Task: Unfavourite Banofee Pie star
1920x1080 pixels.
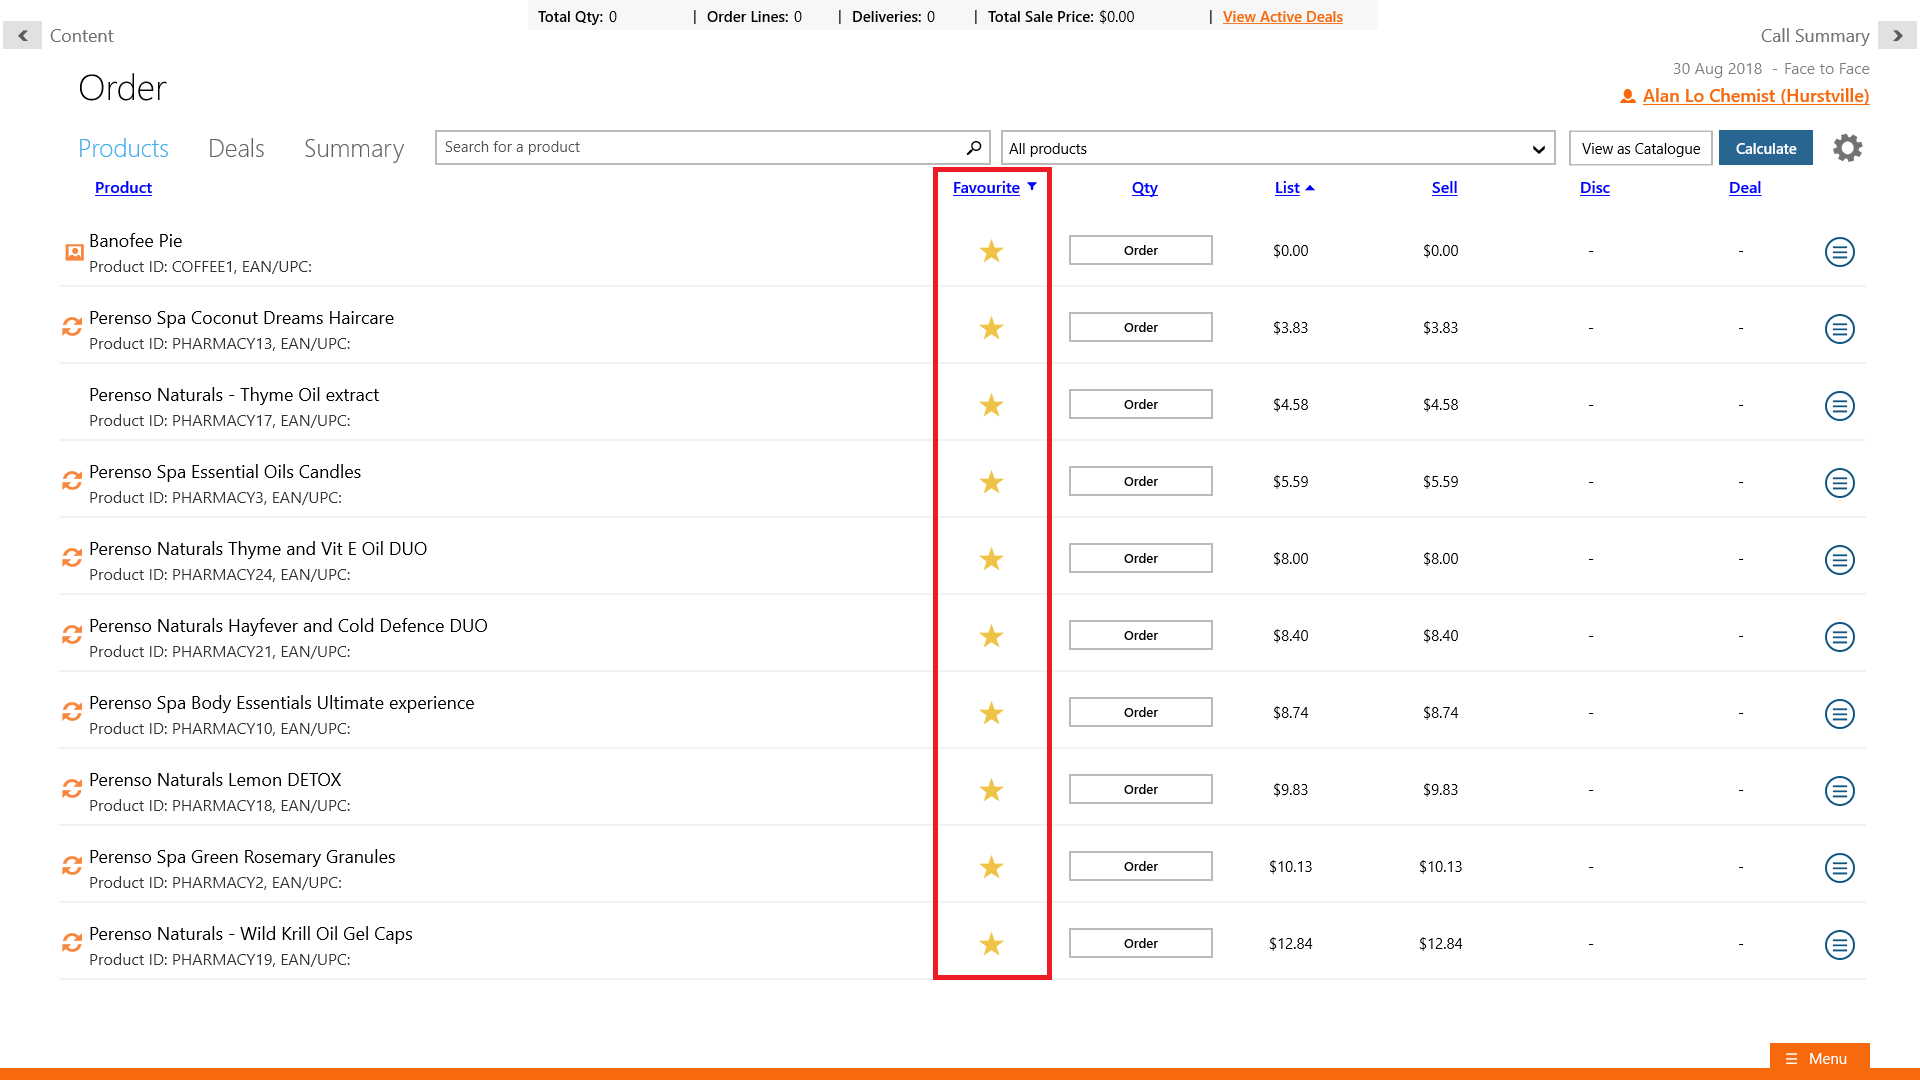Action: 991,251
